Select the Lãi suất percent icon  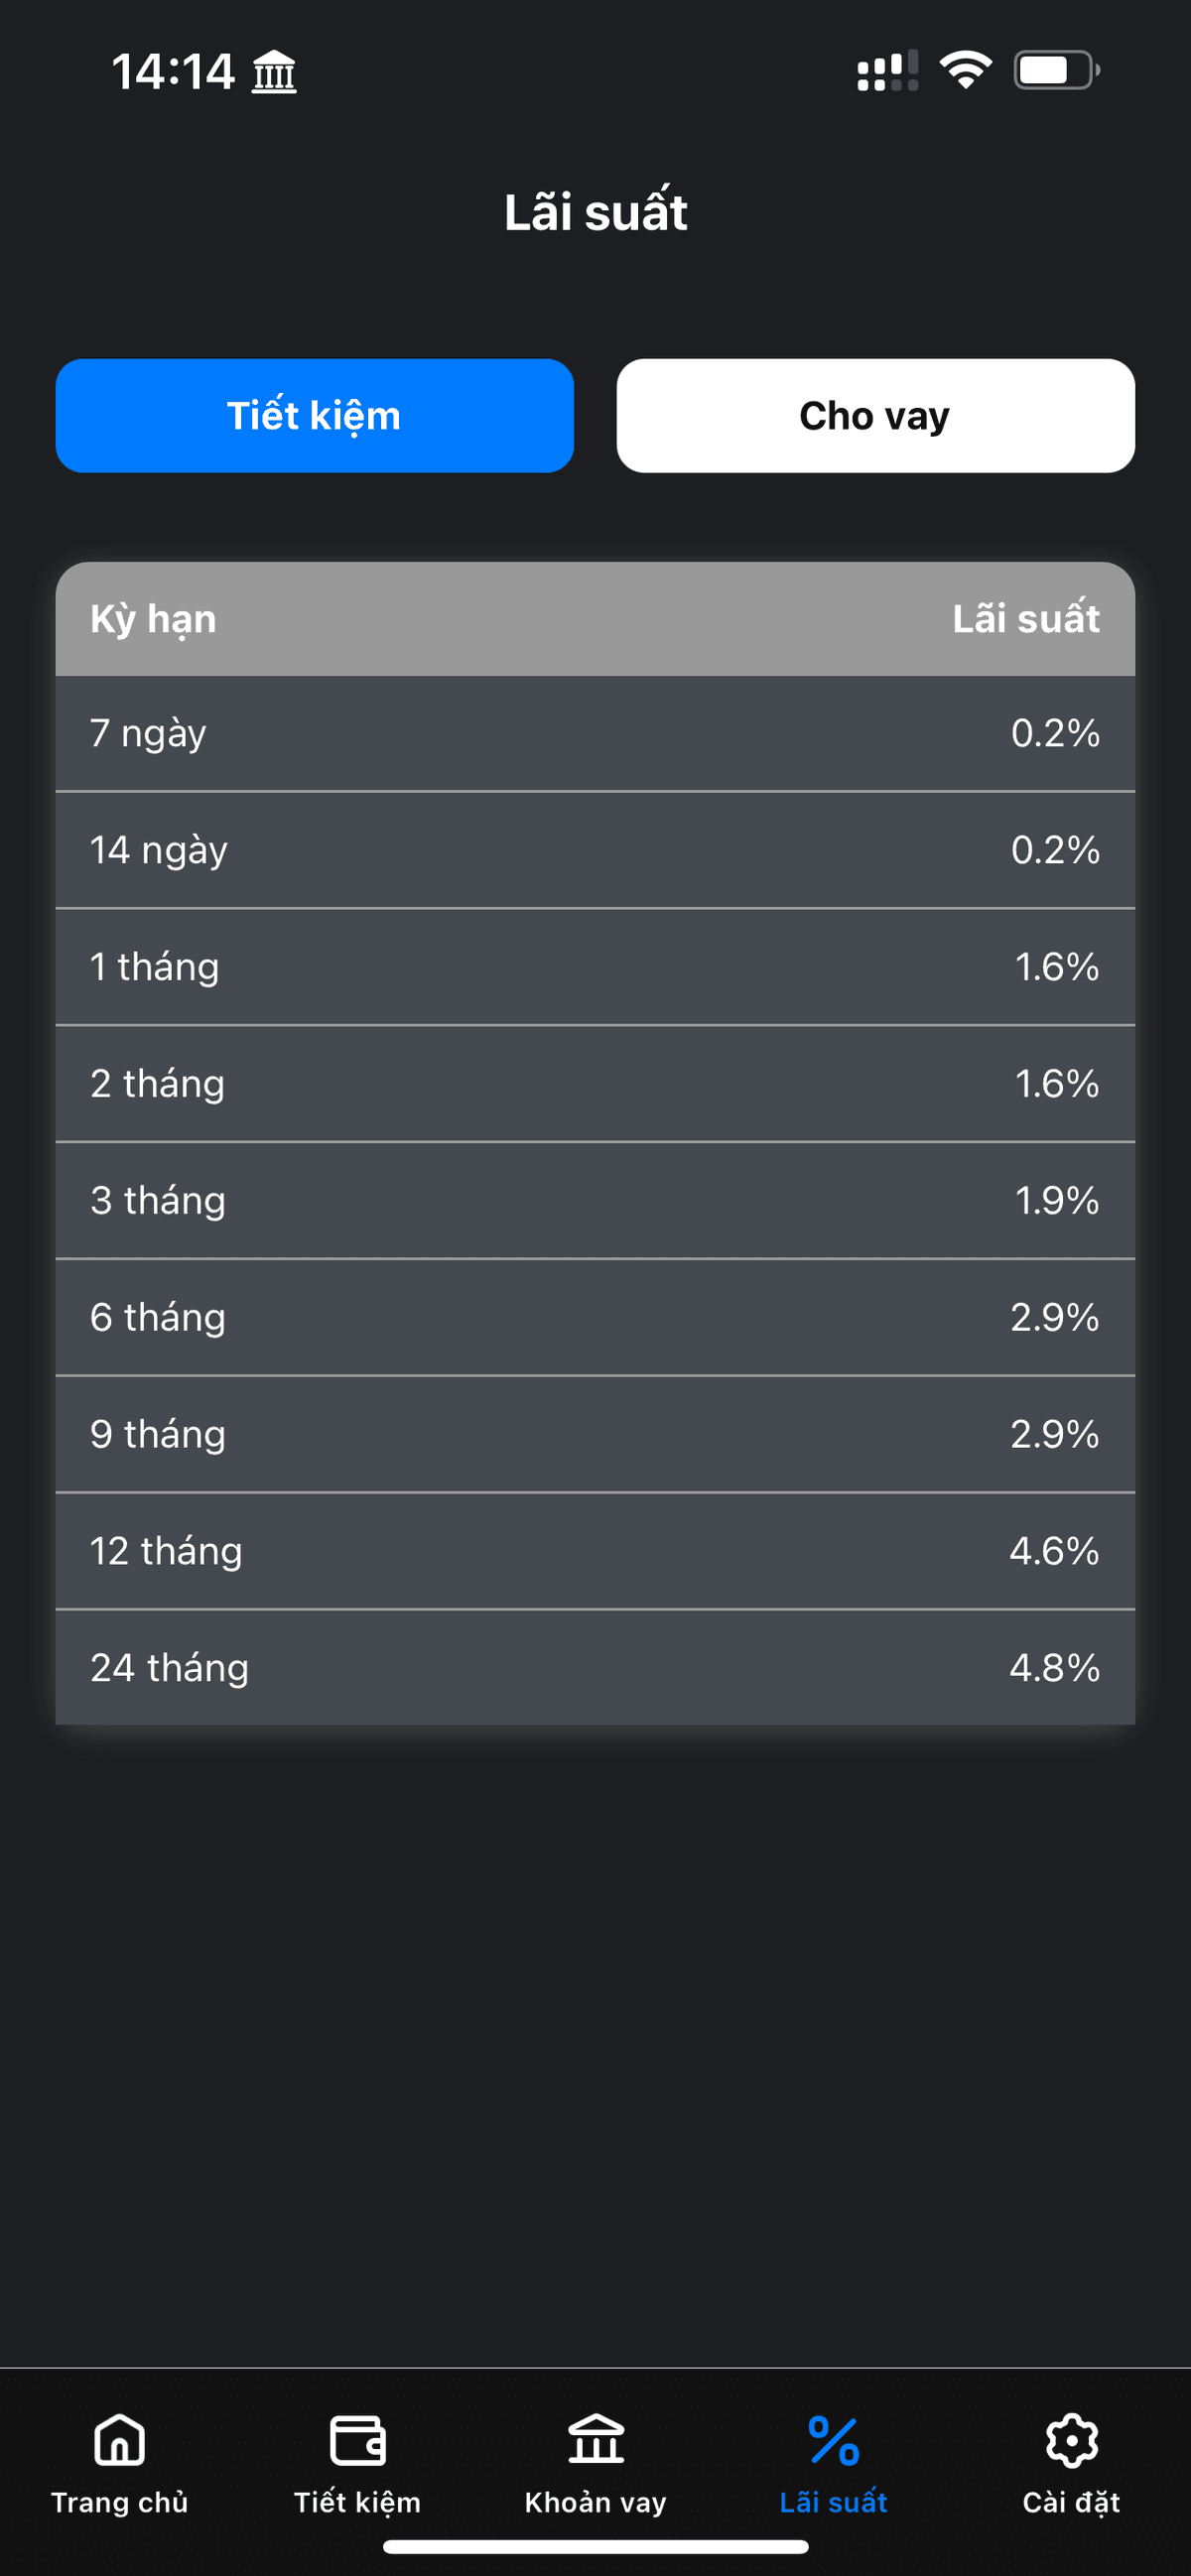tap(833, 2441)
